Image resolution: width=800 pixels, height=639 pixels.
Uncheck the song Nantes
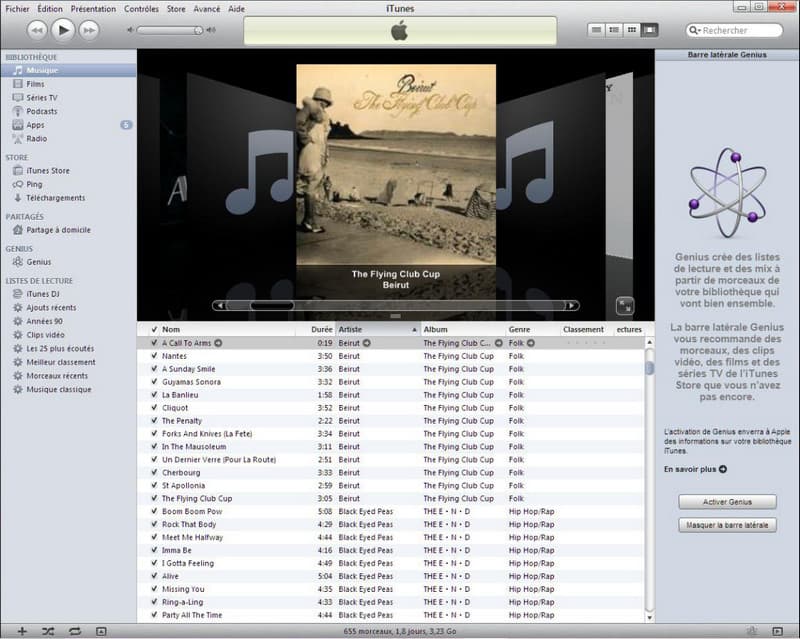tap(153, 356)
